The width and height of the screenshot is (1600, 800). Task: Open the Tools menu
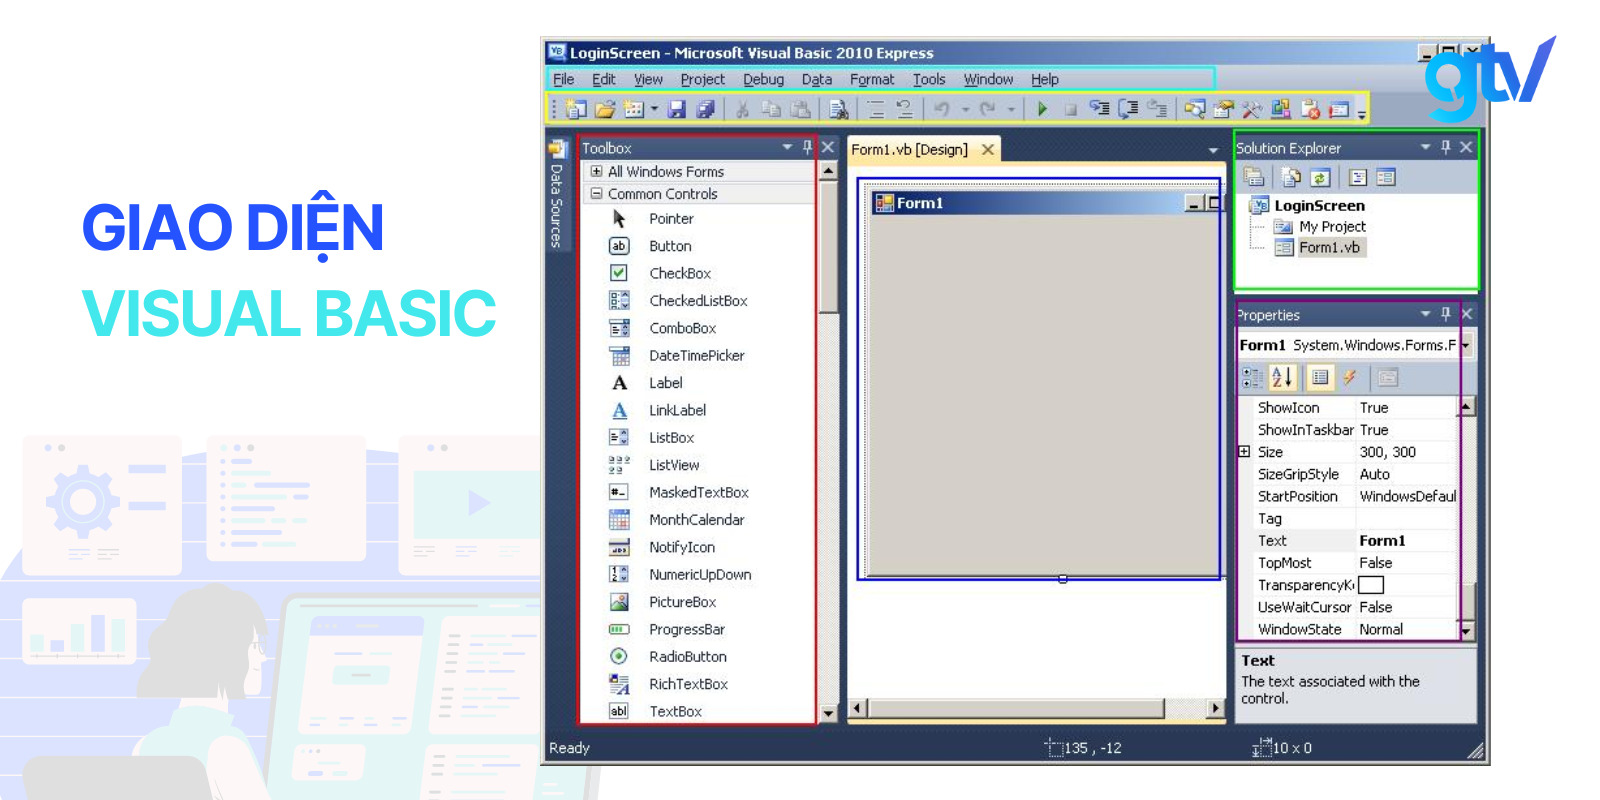[929, 79]
